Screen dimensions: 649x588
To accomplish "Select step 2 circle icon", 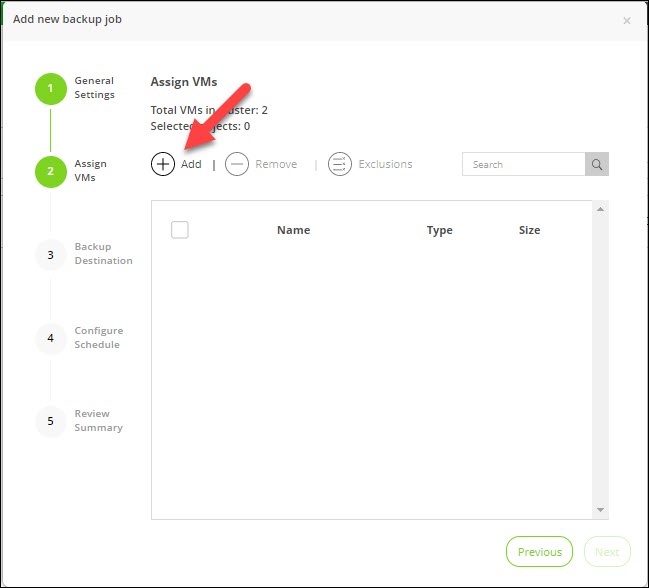I will (x=50, y=171).
